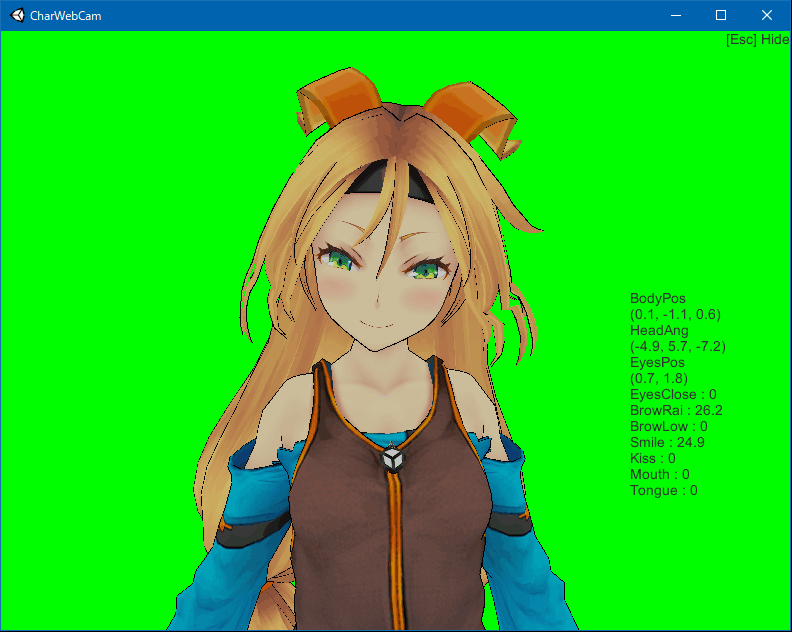Click the value (0.1, -1.1, 0.6)
The width and height of the screenshot is (792, 632).
point(675,314)
